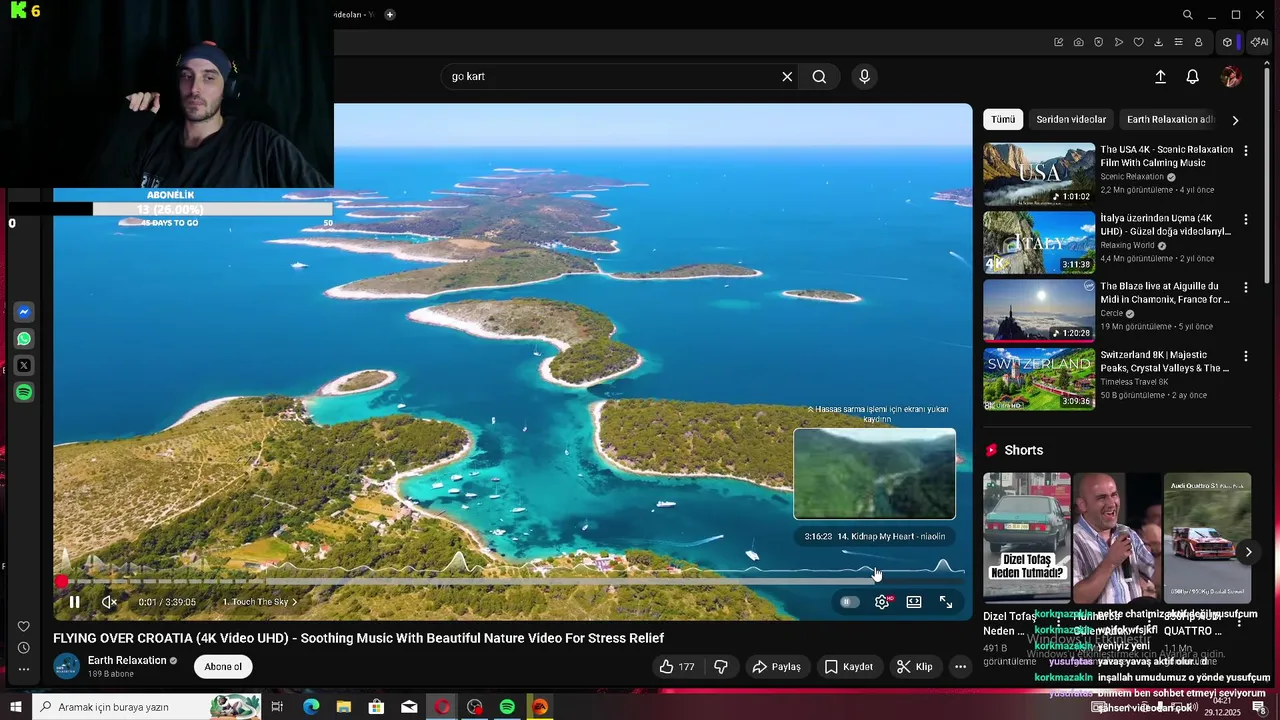Open browser profile account icon

[x=1198, y=42]
